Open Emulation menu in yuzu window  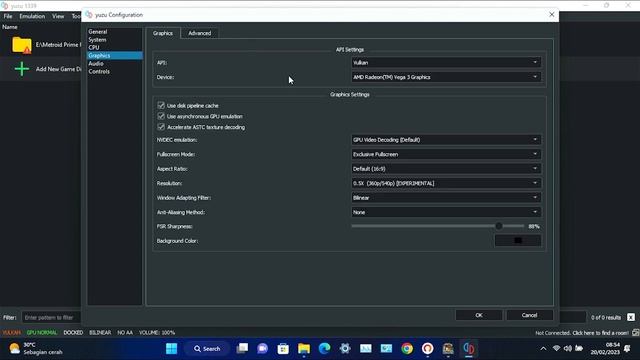tap(32, 16)
